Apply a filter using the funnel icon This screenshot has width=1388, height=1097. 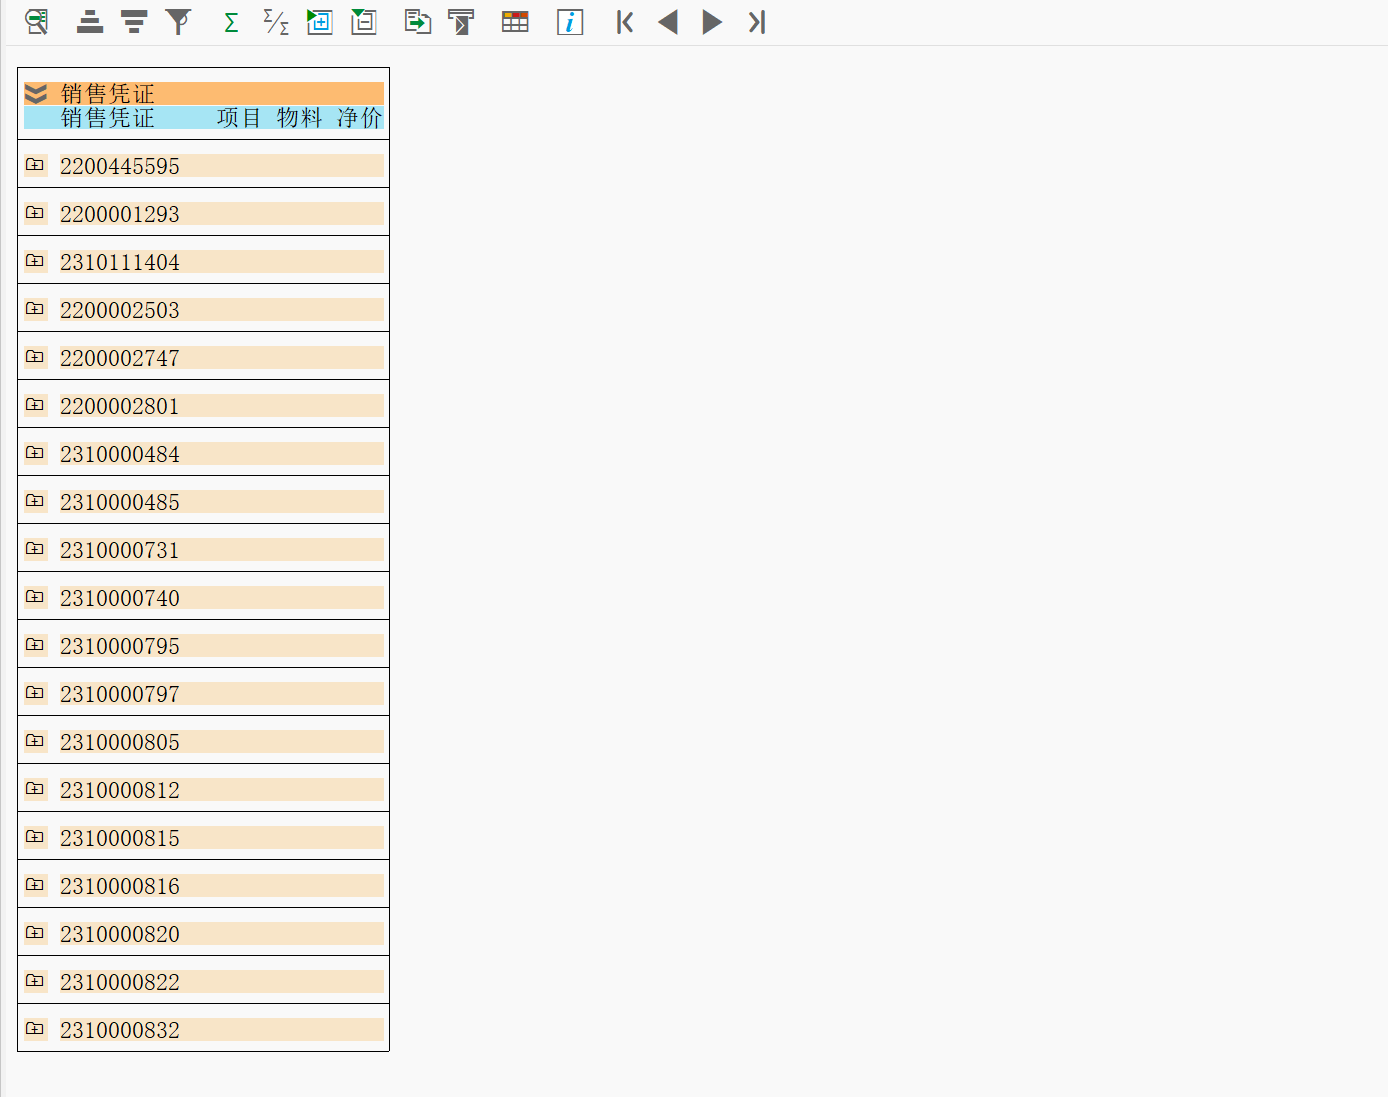click(x=178, y=21)
